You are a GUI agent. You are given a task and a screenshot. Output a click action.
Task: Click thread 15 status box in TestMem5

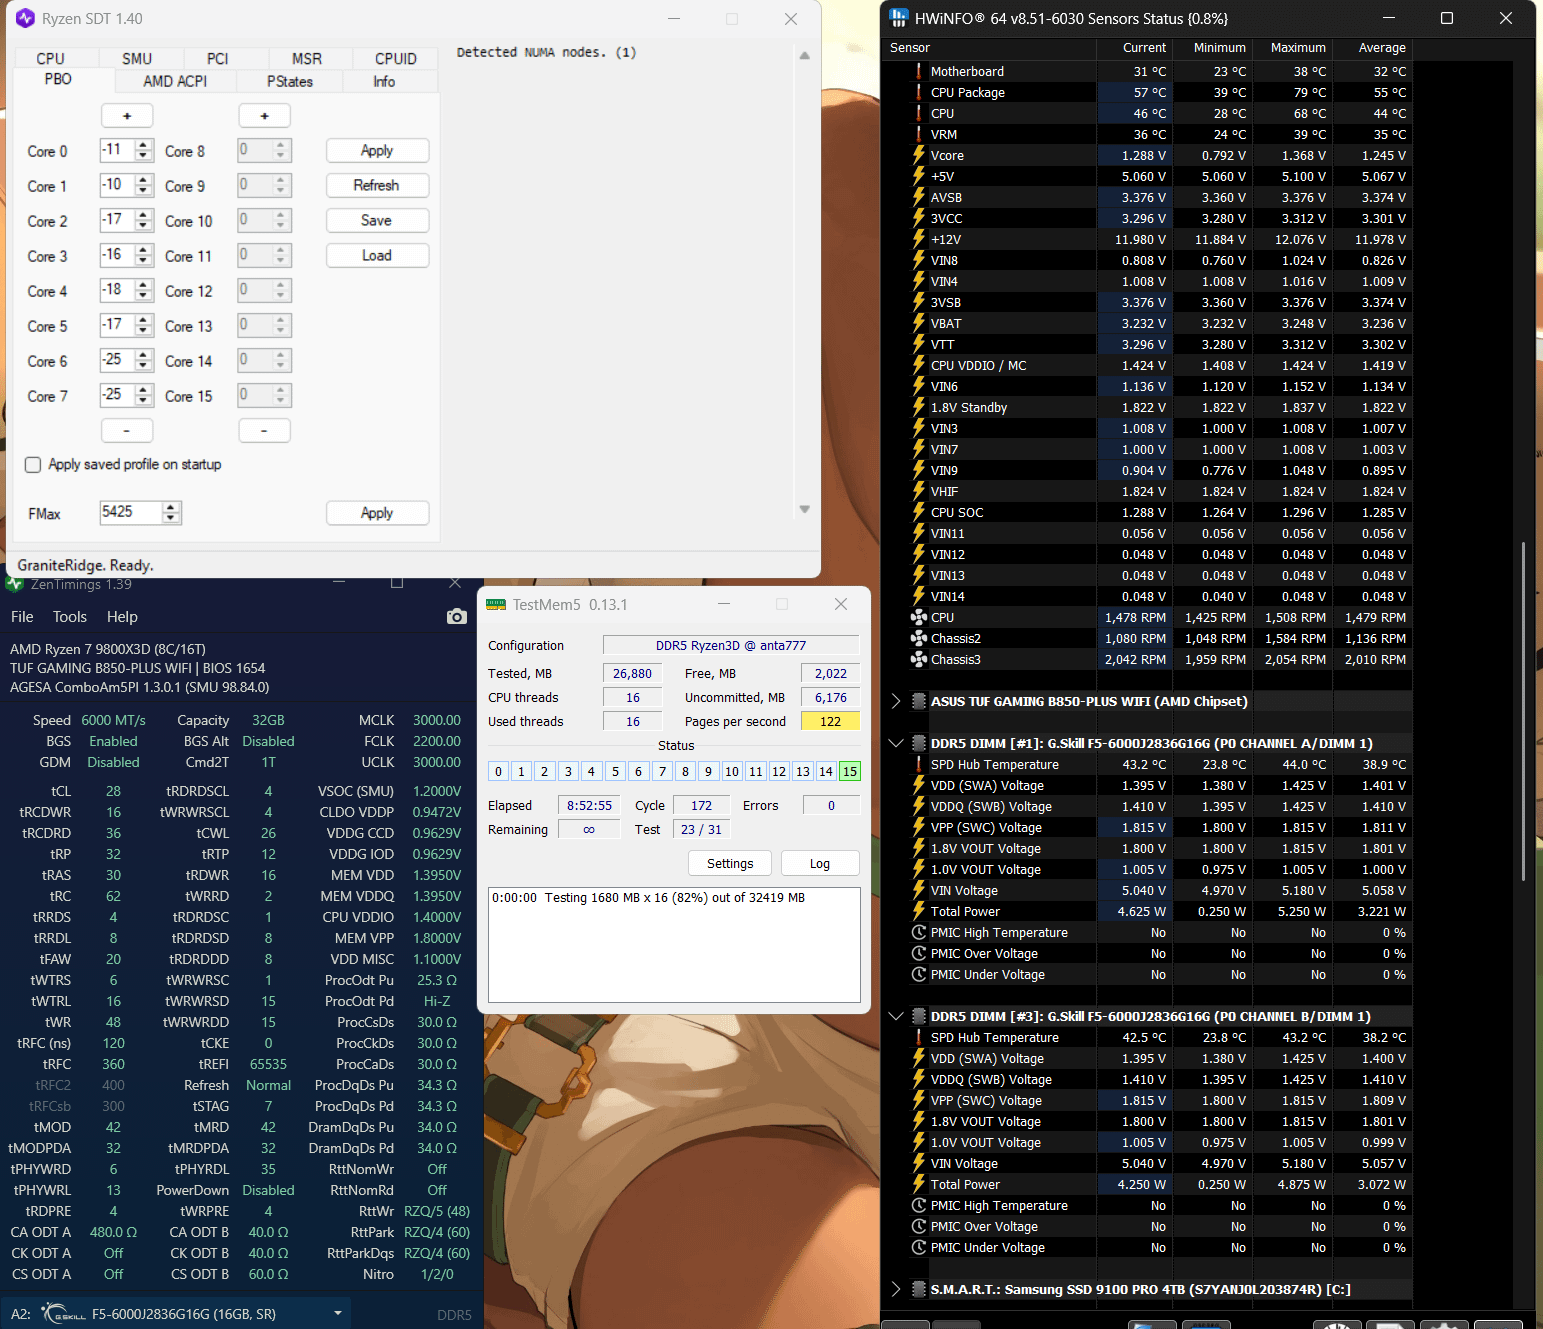click(x=850, y=771)
